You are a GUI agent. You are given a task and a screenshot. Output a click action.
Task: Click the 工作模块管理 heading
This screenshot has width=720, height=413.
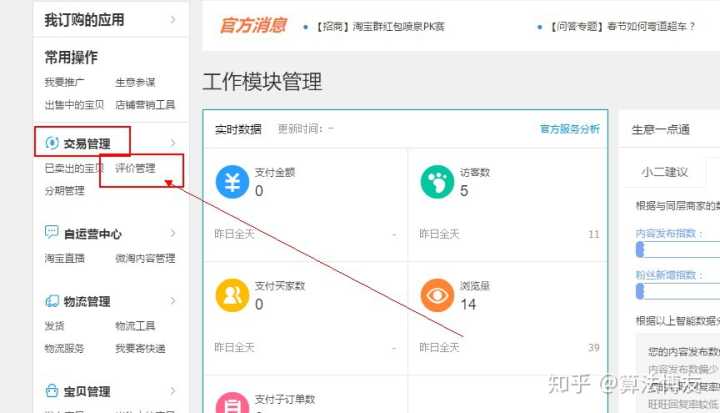[x=262, y=82]
